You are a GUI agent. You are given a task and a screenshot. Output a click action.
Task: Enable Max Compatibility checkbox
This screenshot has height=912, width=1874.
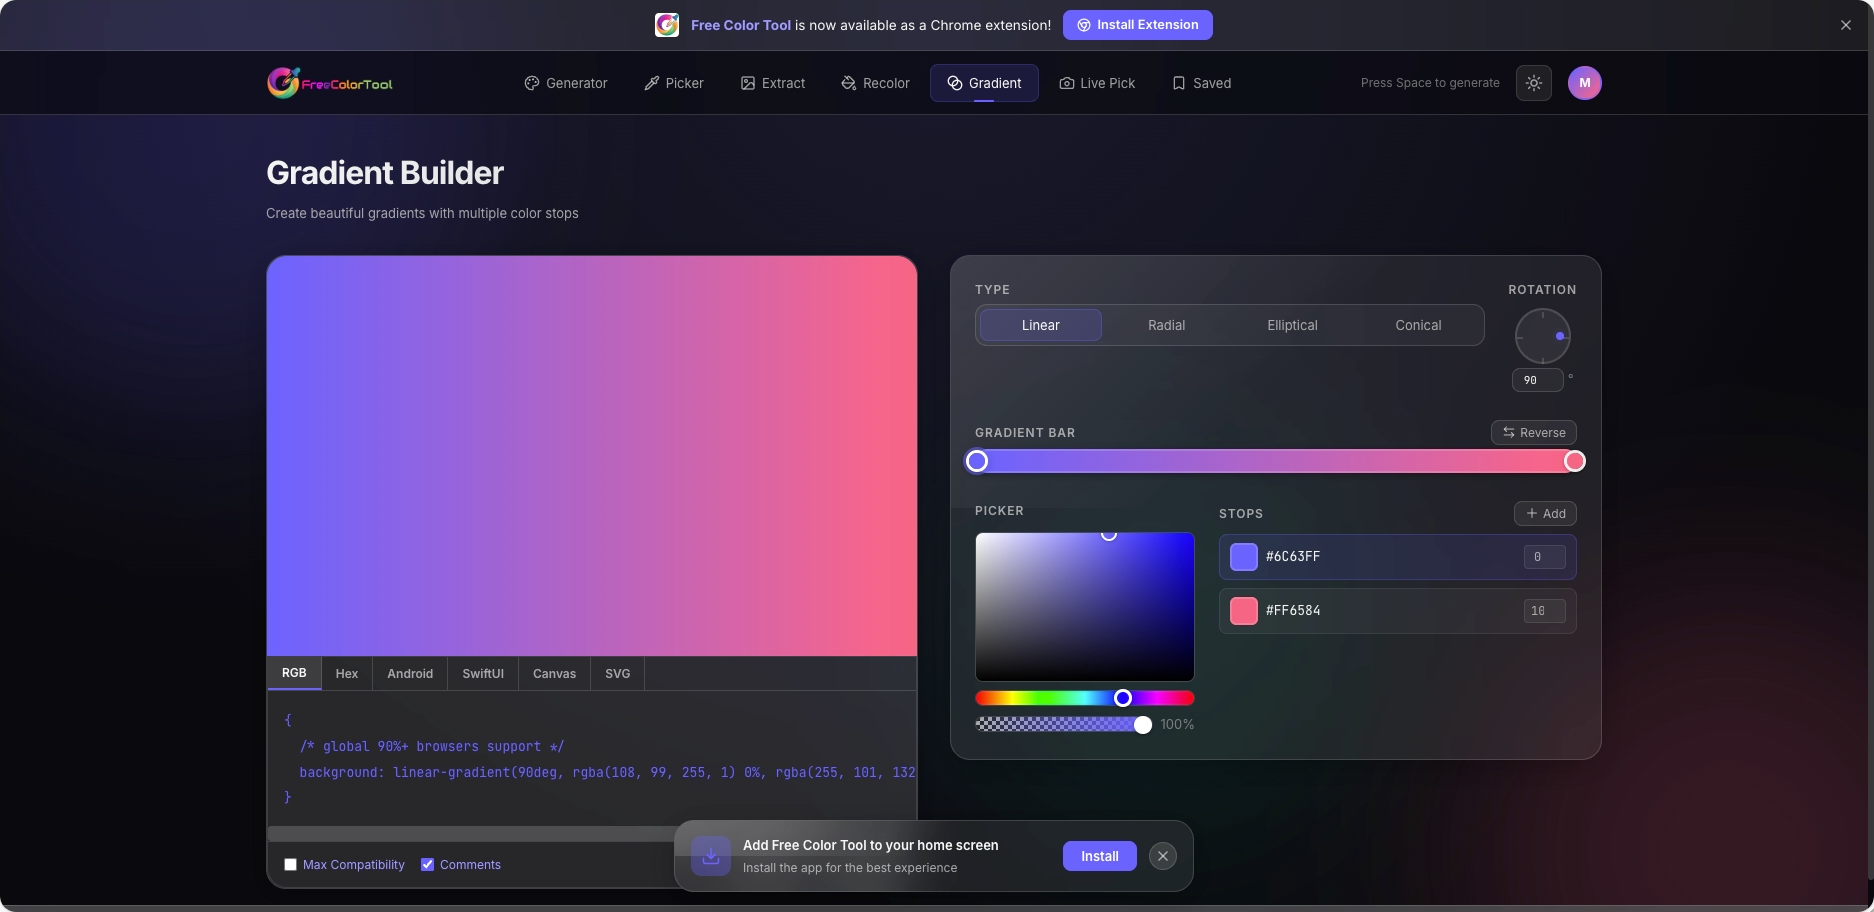point(291,865)
